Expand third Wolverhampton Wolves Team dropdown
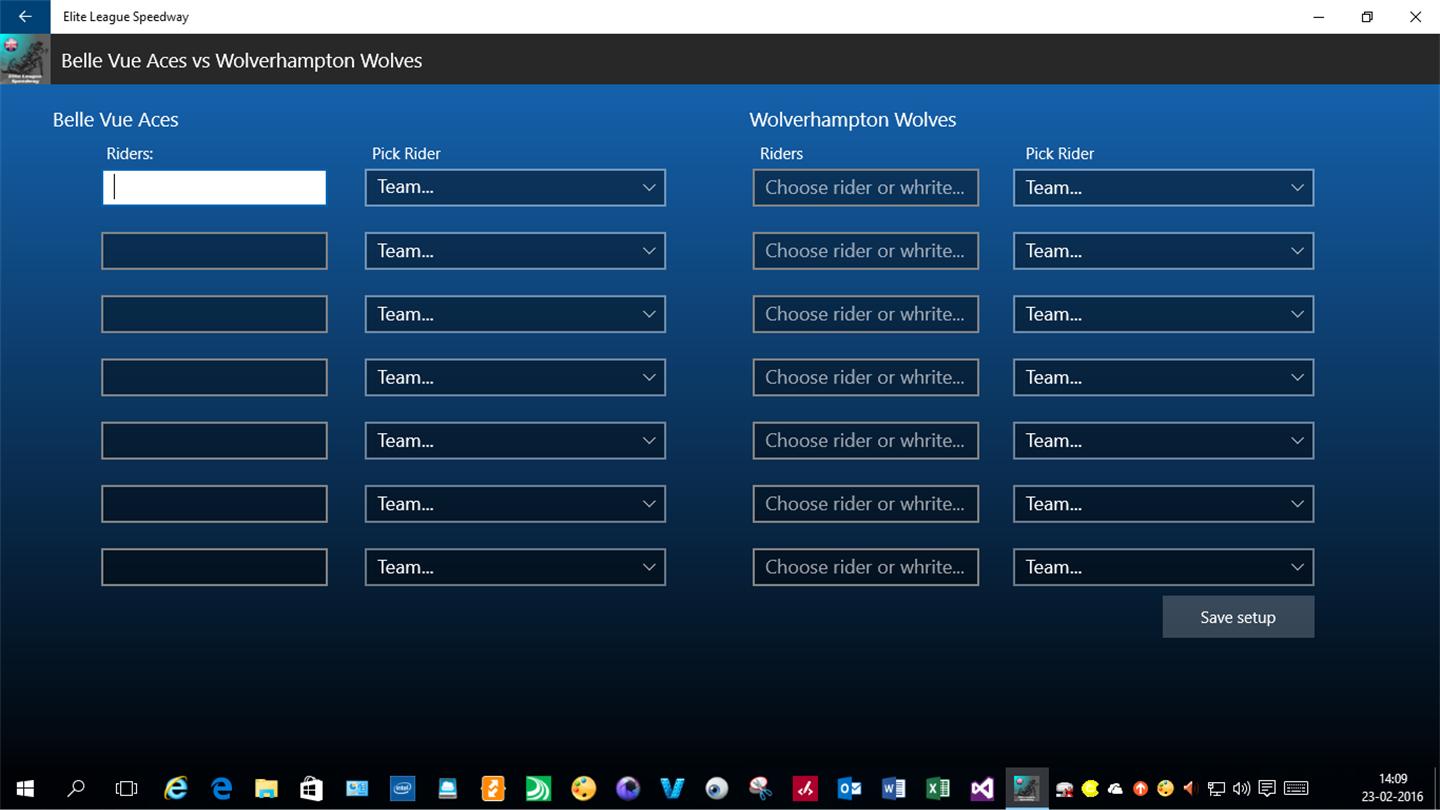The height and width of the screenshot is (810, 1440). [1163, 314]
